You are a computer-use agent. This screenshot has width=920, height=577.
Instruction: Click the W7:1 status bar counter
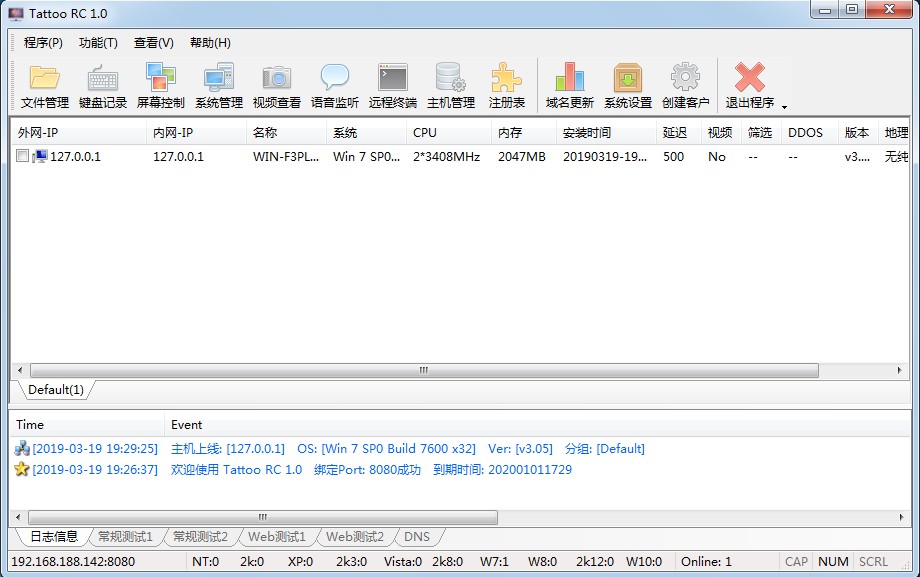tap(494, 562)
